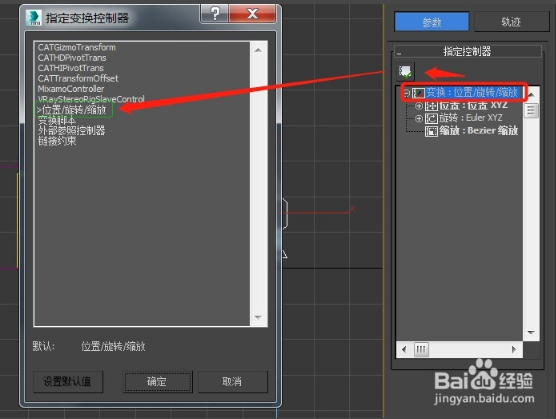The image size is (556, 419).
Task: Switch to the 参数 tab
Action: click(432, 22)
